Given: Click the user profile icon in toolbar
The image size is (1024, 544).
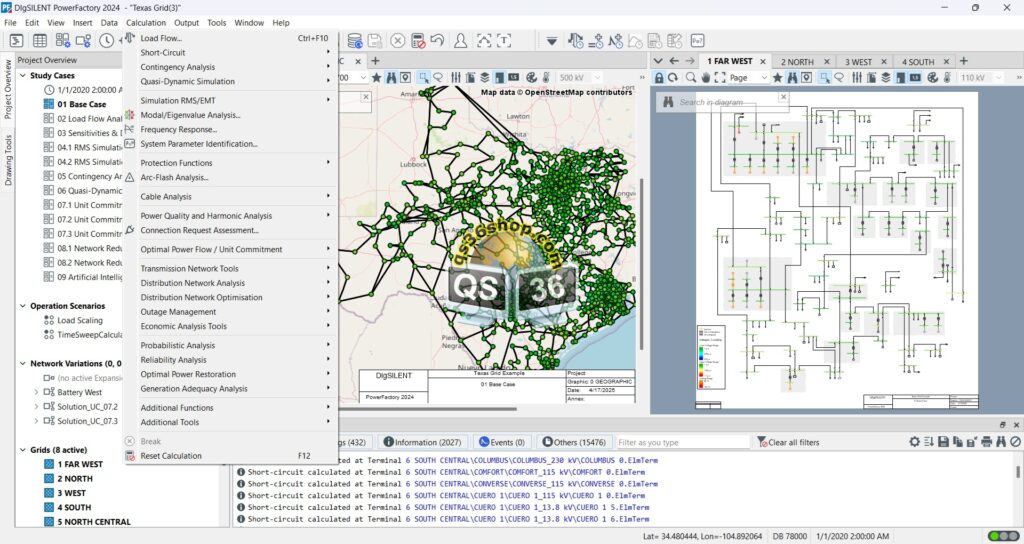Looking at the screenshot, I should coord(460,41).
